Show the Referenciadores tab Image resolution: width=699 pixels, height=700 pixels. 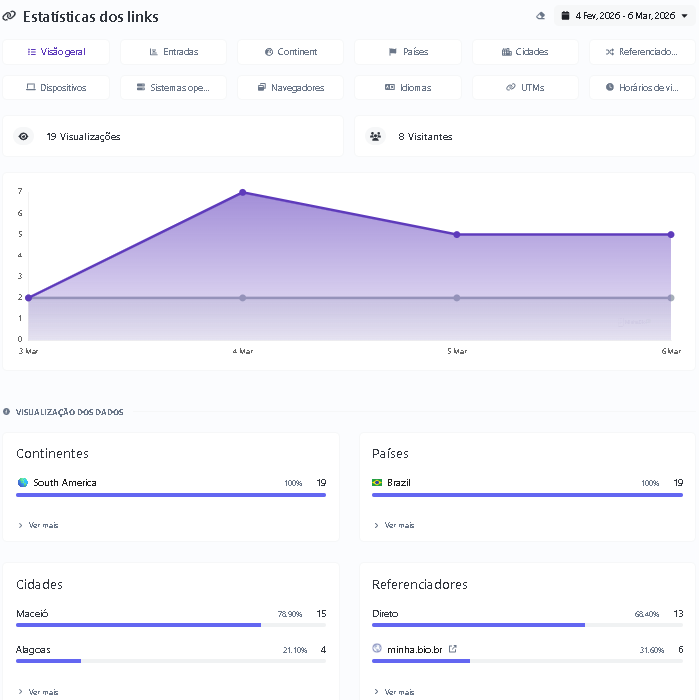coord(641,52)
